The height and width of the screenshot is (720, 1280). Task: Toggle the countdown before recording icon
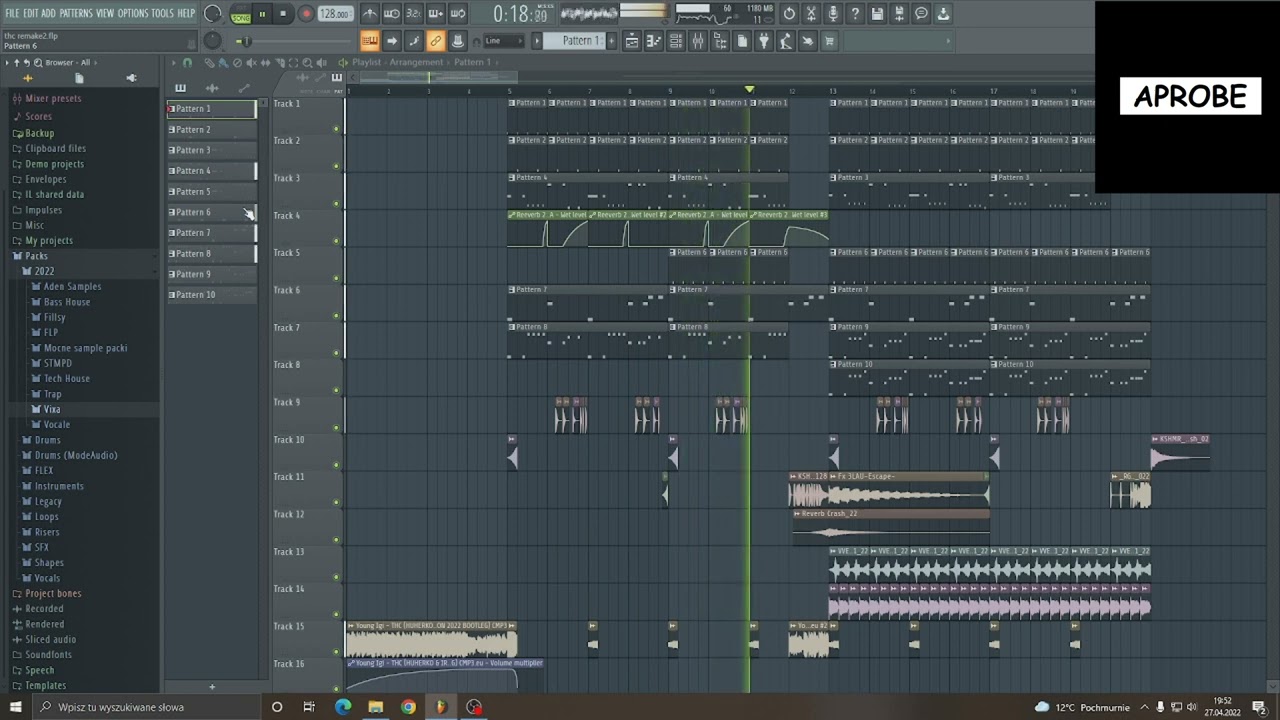(x=414, y=14)
